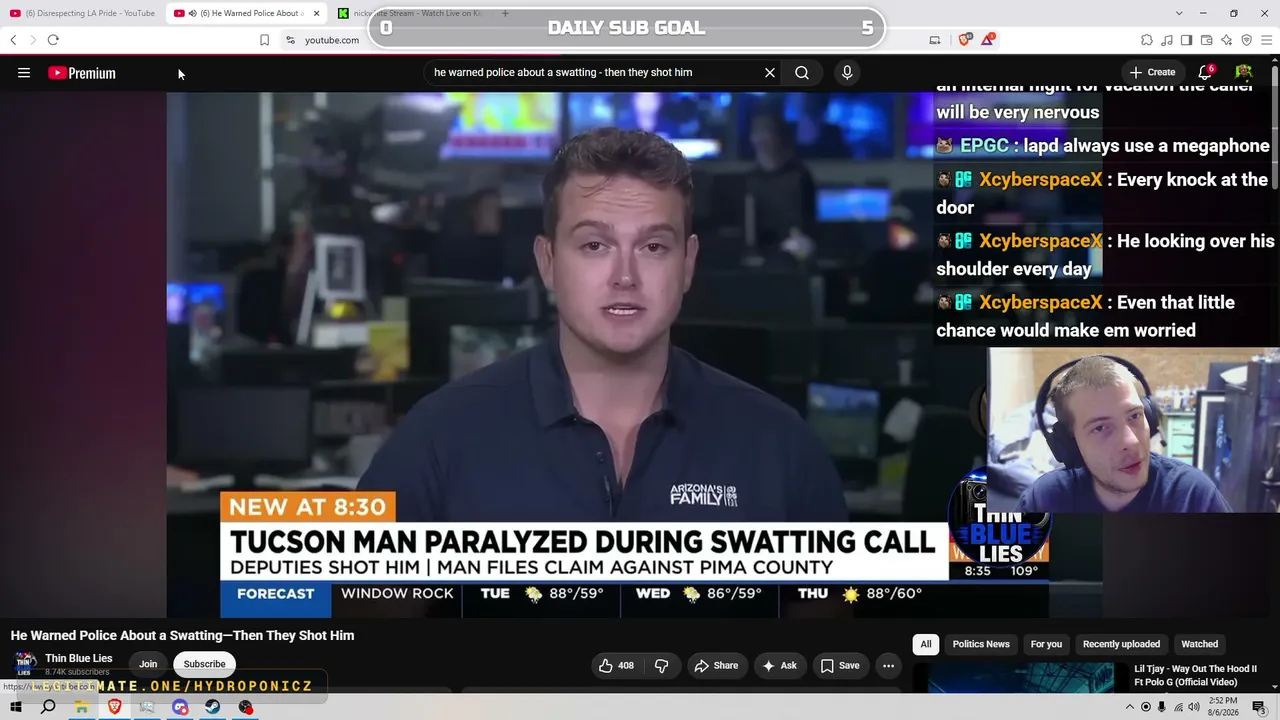Image resolution: width=1280 pixels, height=720 pixels.
Task: Go to YouTube Premium home logo
Action: tap(82, 73)
